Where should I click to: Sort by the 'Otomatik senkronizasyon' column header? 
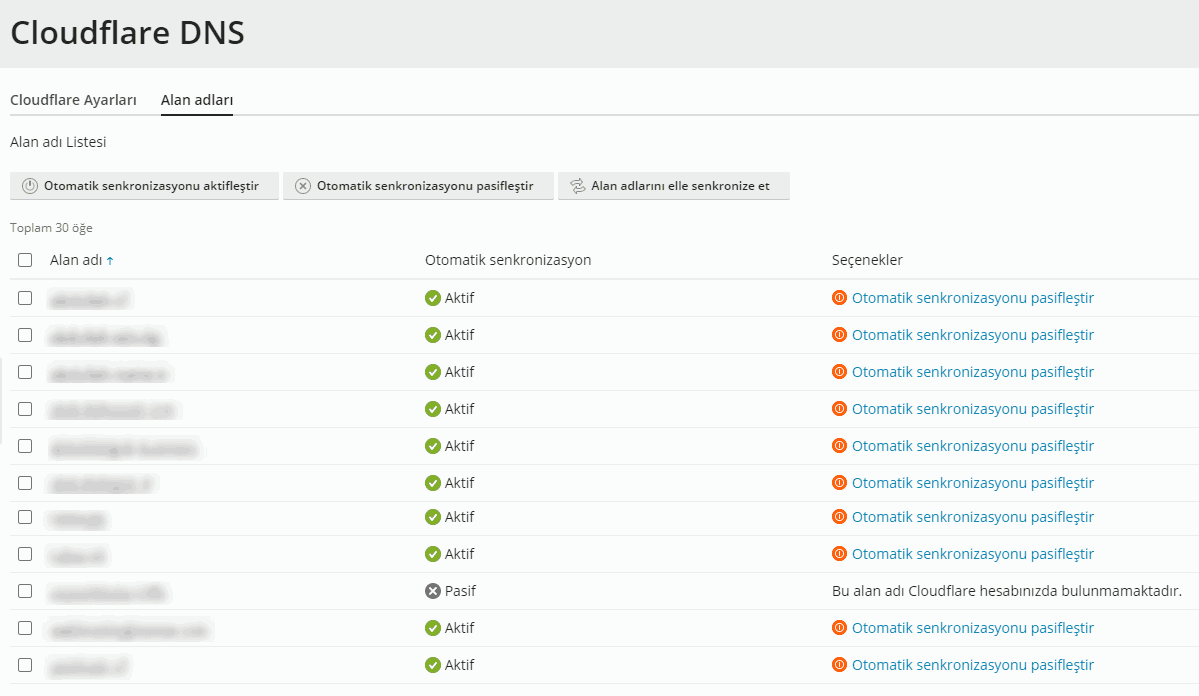point(508,260)
